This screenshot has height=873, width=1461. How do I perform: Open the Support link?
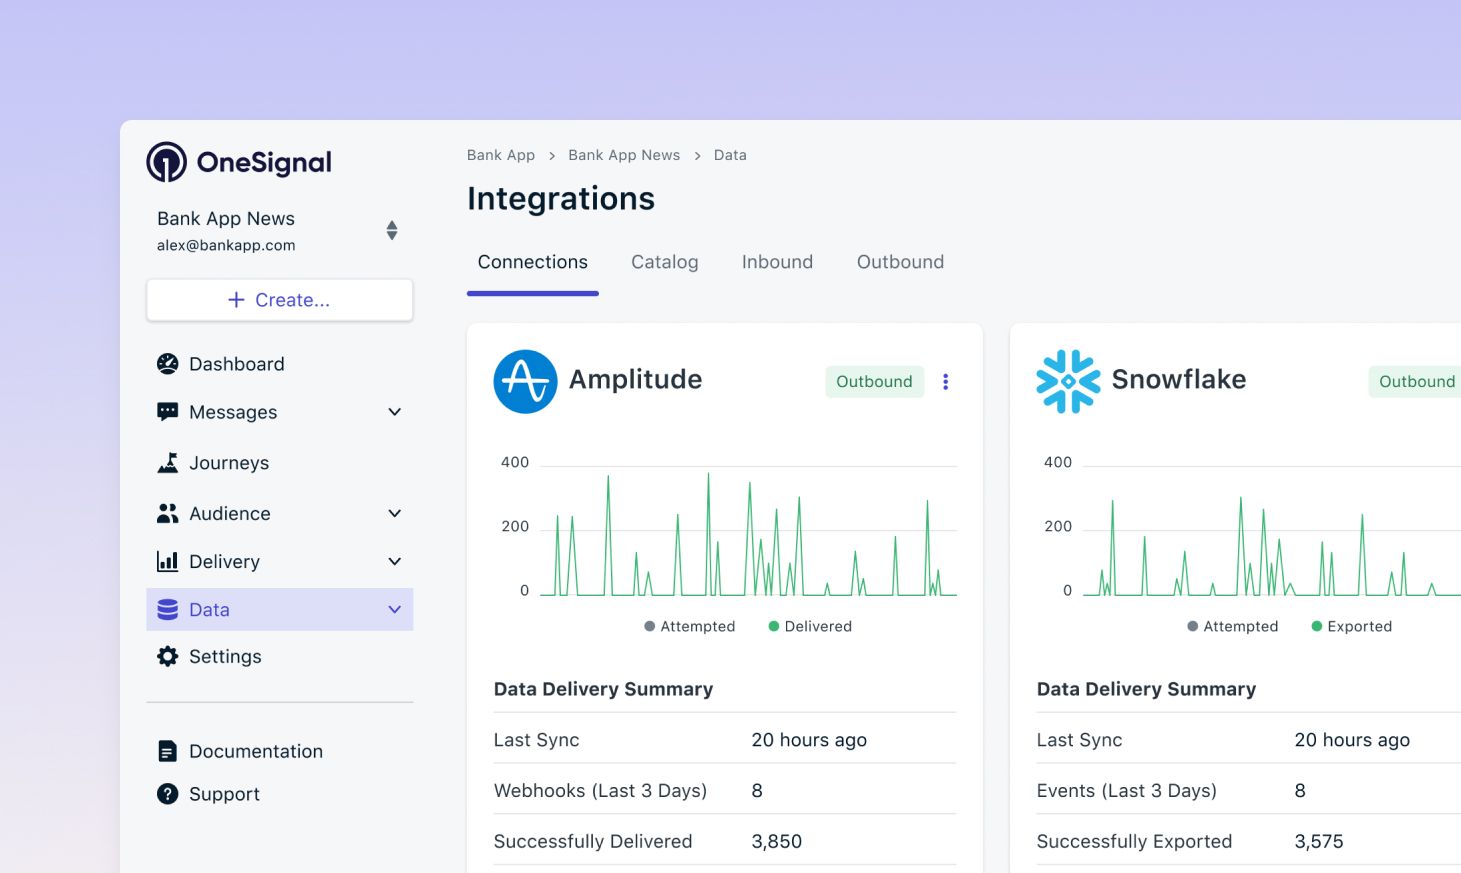(x=224, y=794)
